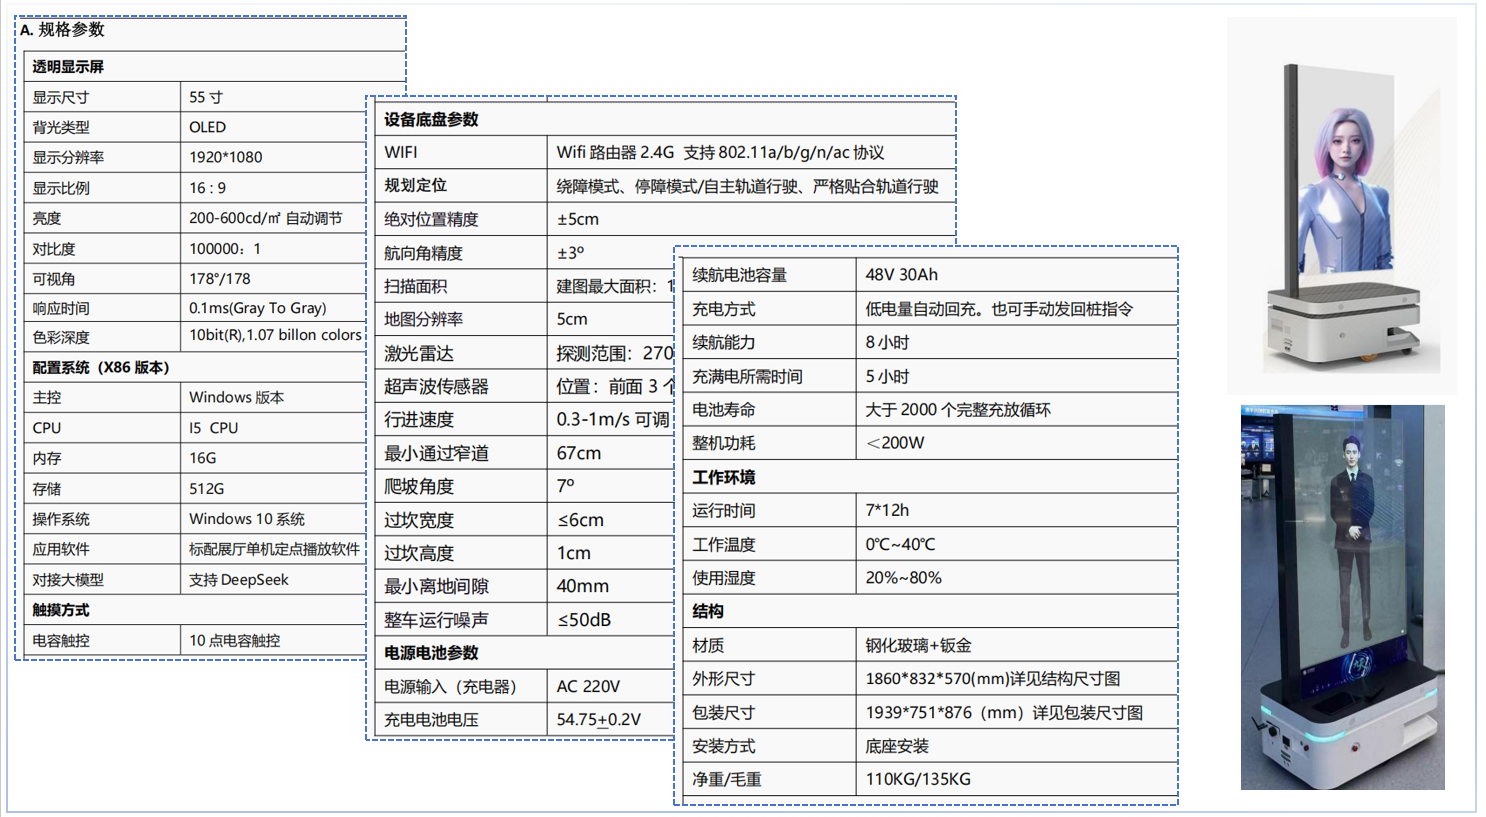Click the '规划定位' row label
Viewport: 1486px width, 817px height.
(x=415, y=186)
